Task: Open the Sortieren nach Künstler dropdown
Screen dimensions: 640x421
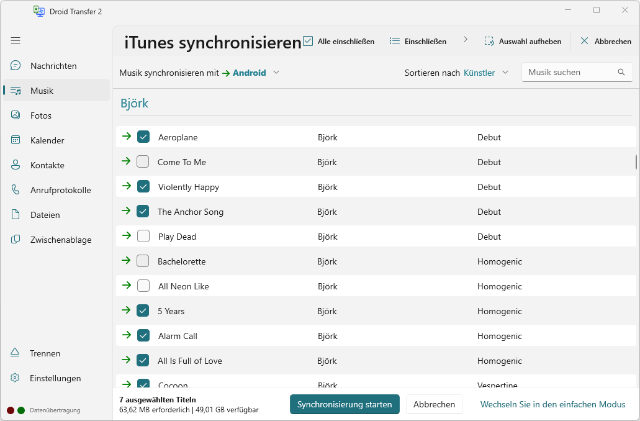Action: (486, 73)
